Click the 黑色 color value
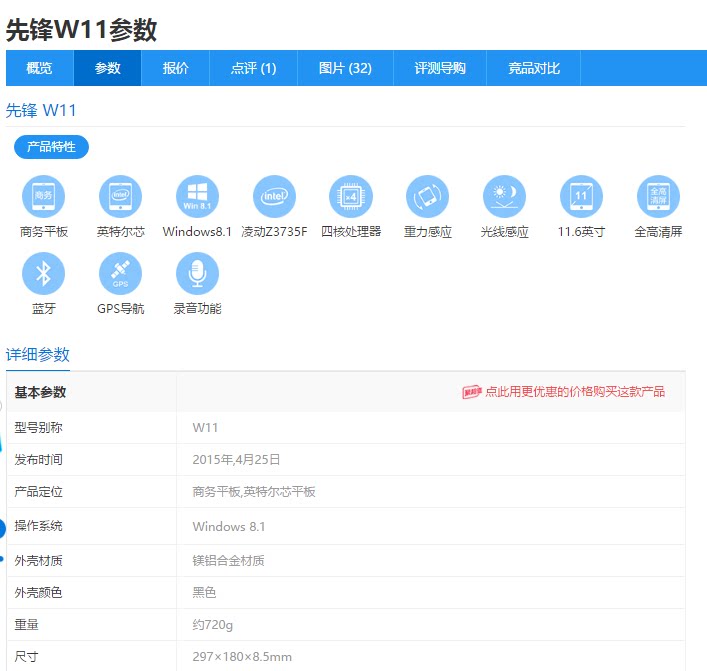The width and height of the screenshot is (707, 671). (204, 593)
